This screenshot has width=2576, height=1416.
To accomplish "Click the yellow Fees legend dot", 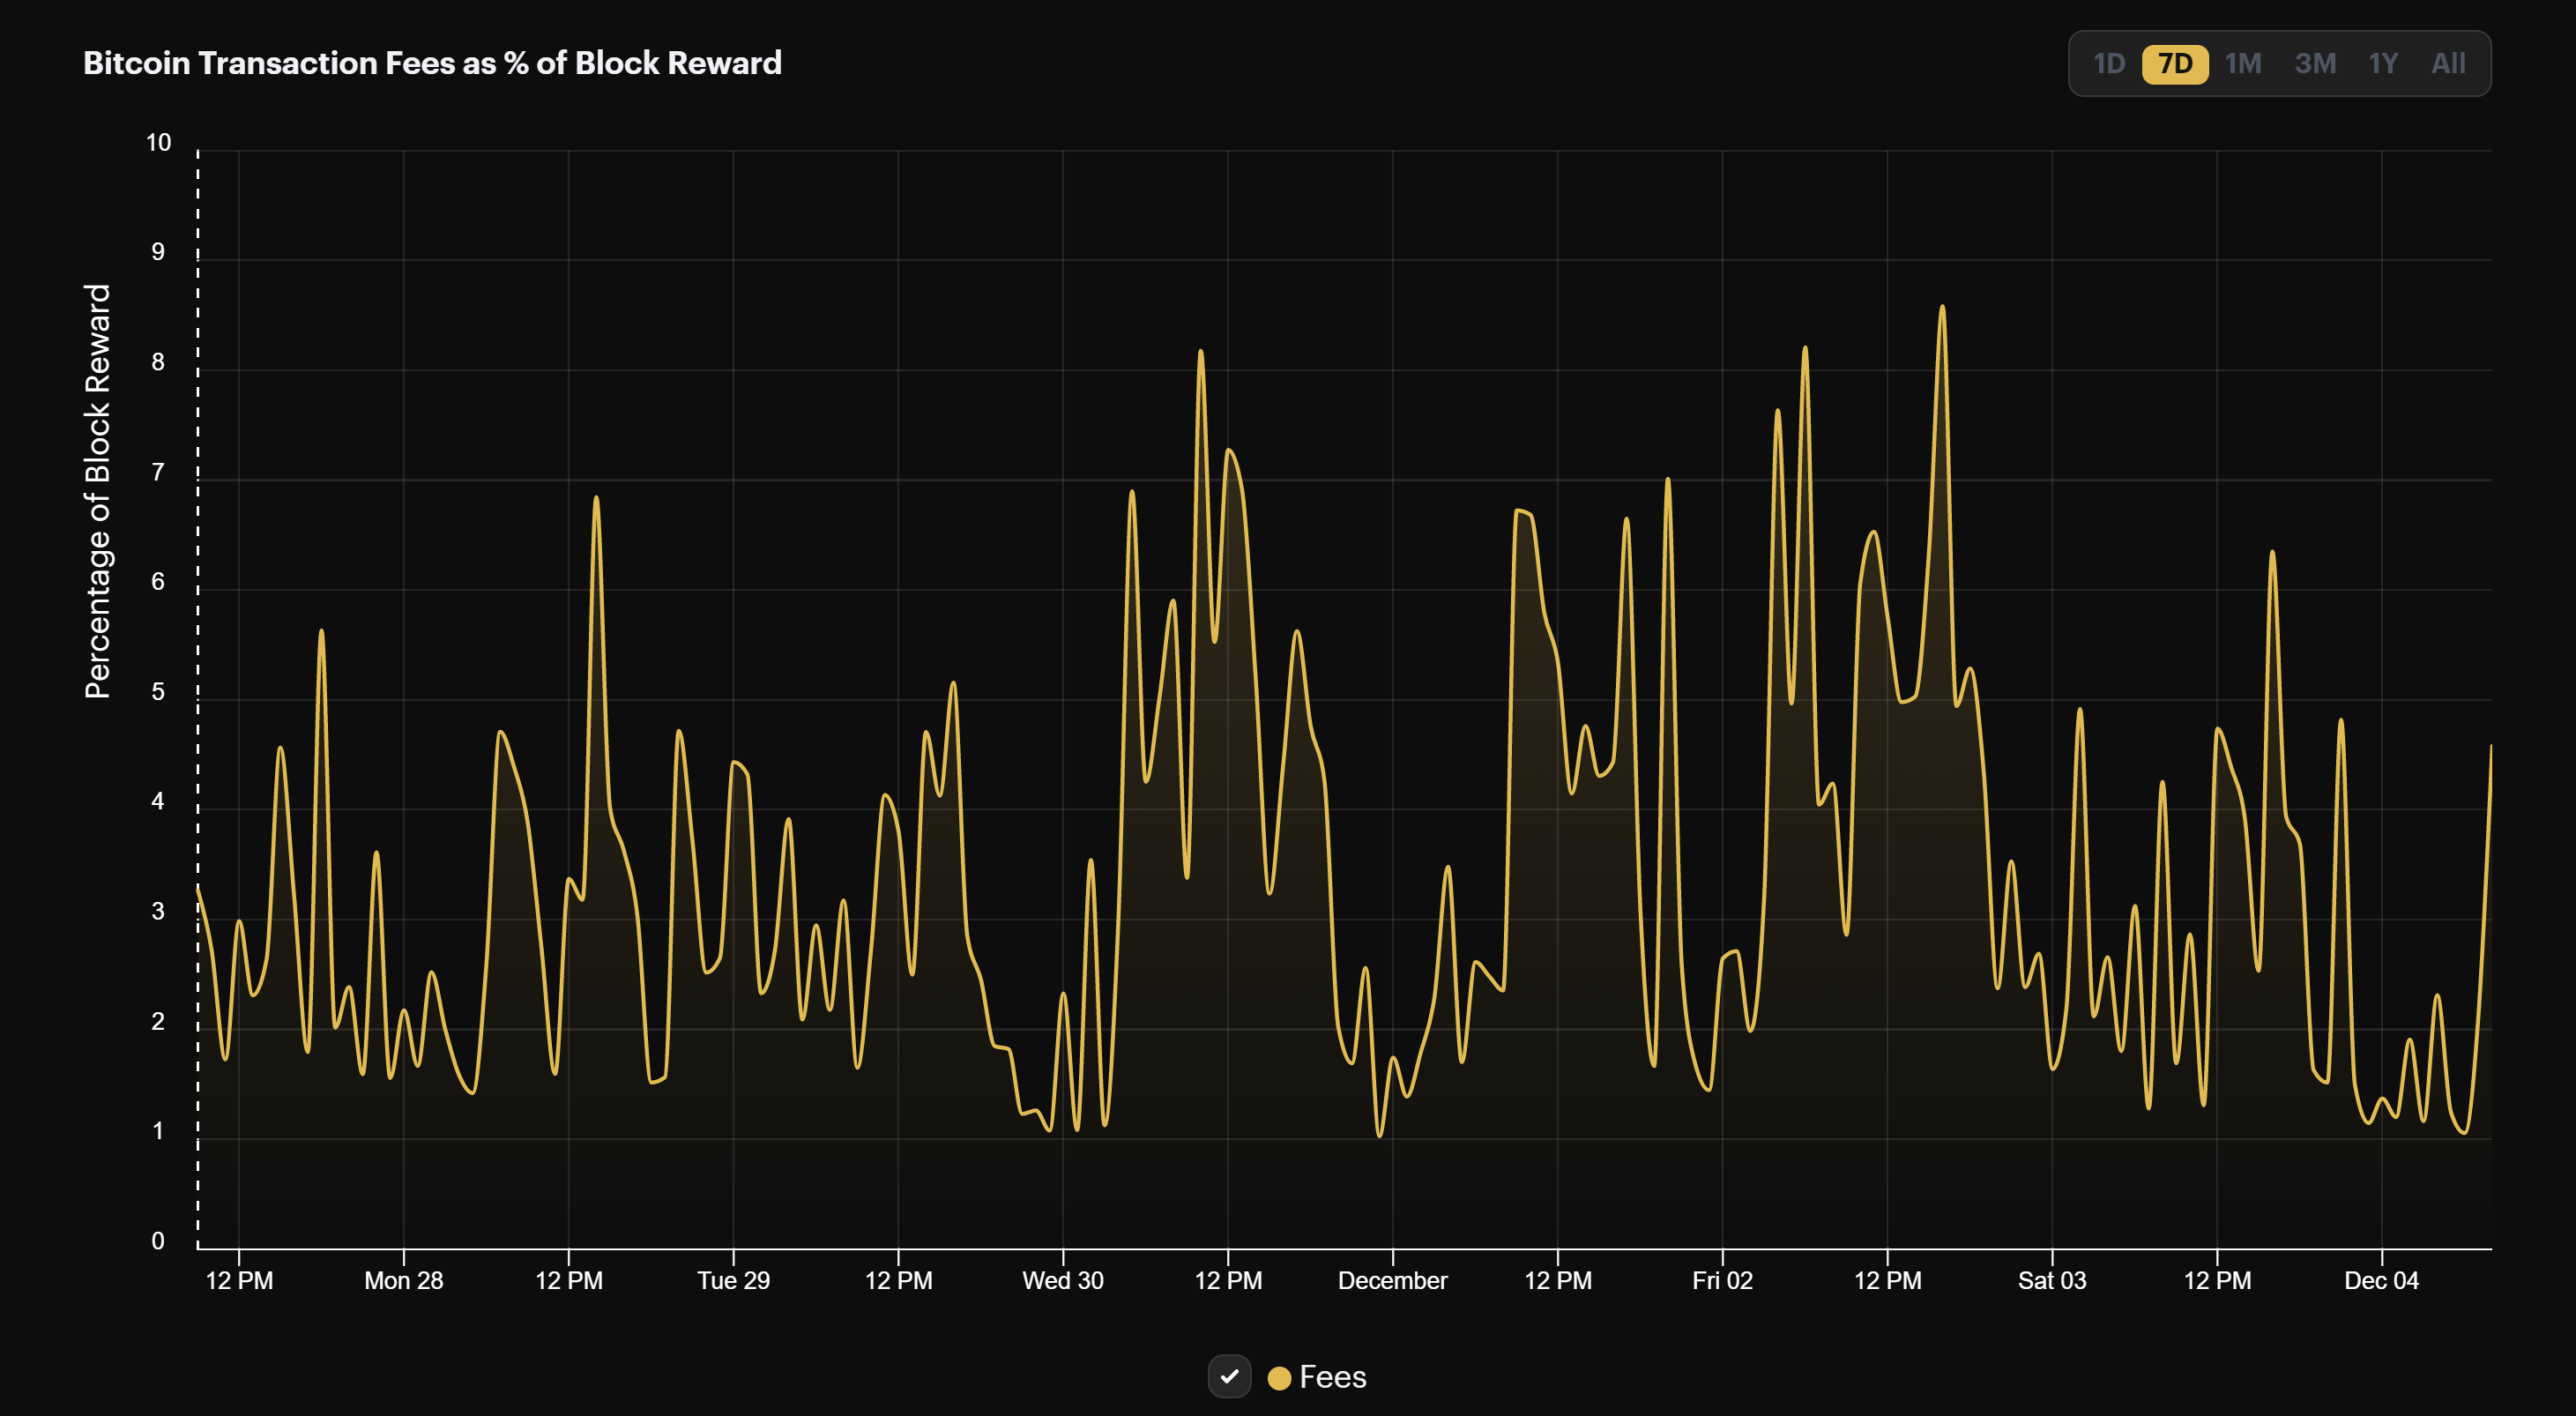I will 1279,1376.
